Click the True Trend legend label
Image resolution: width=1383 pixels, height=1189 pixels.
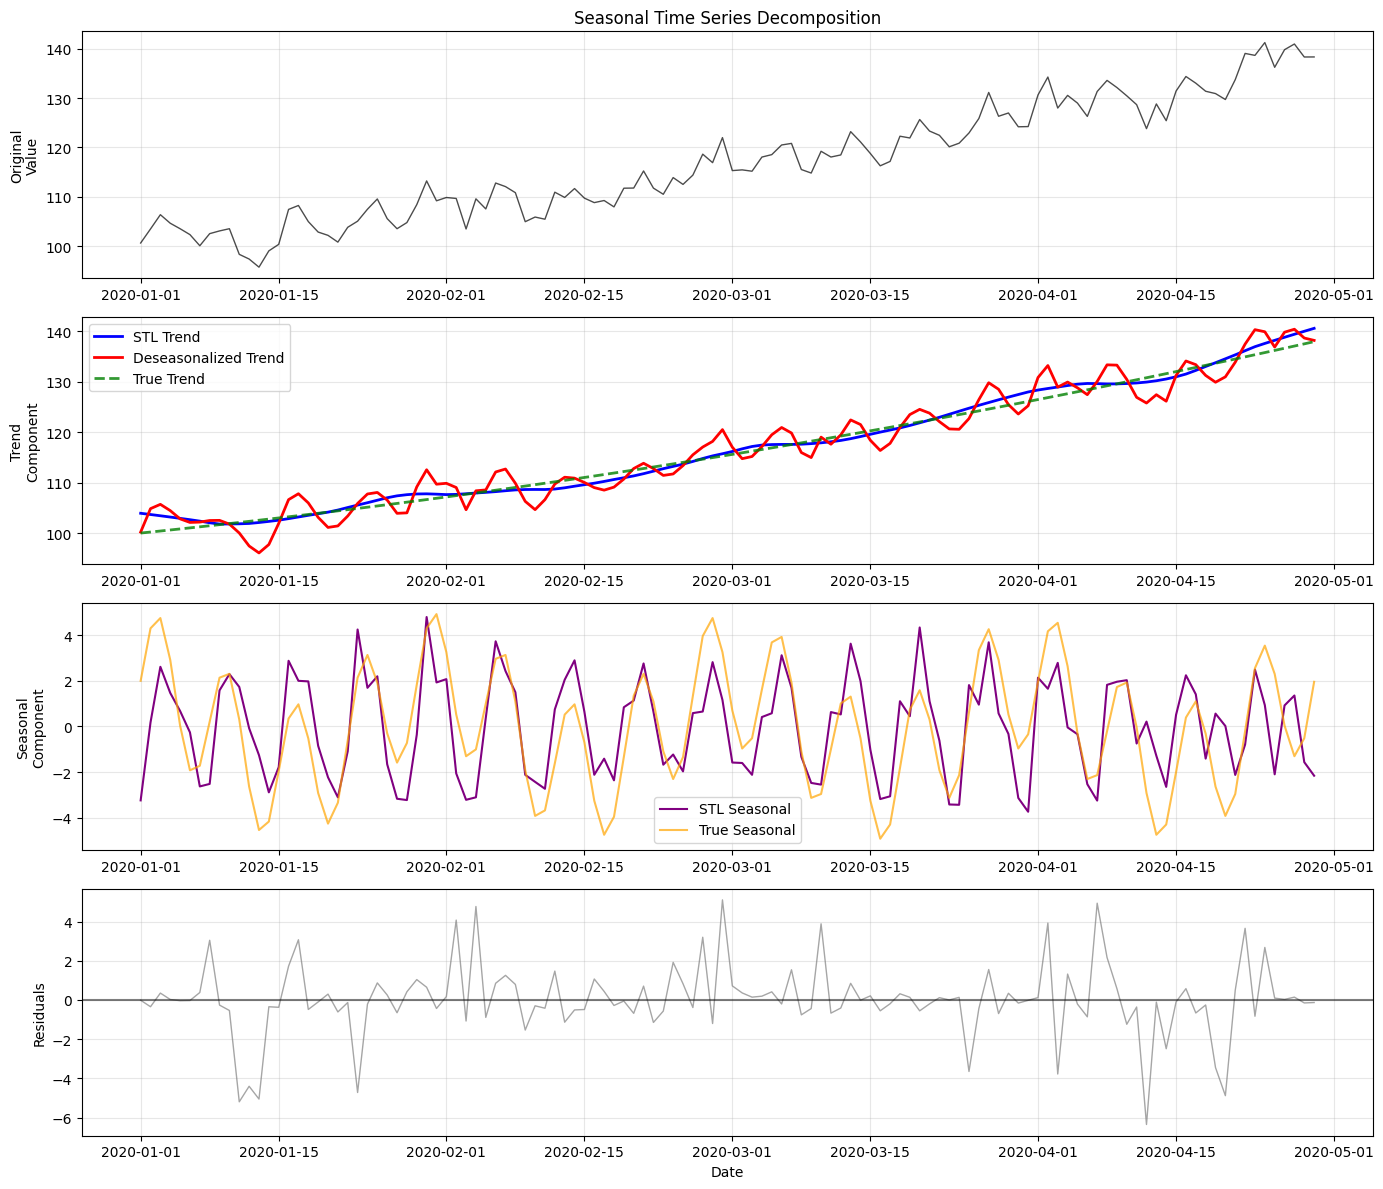coord(168,379)
